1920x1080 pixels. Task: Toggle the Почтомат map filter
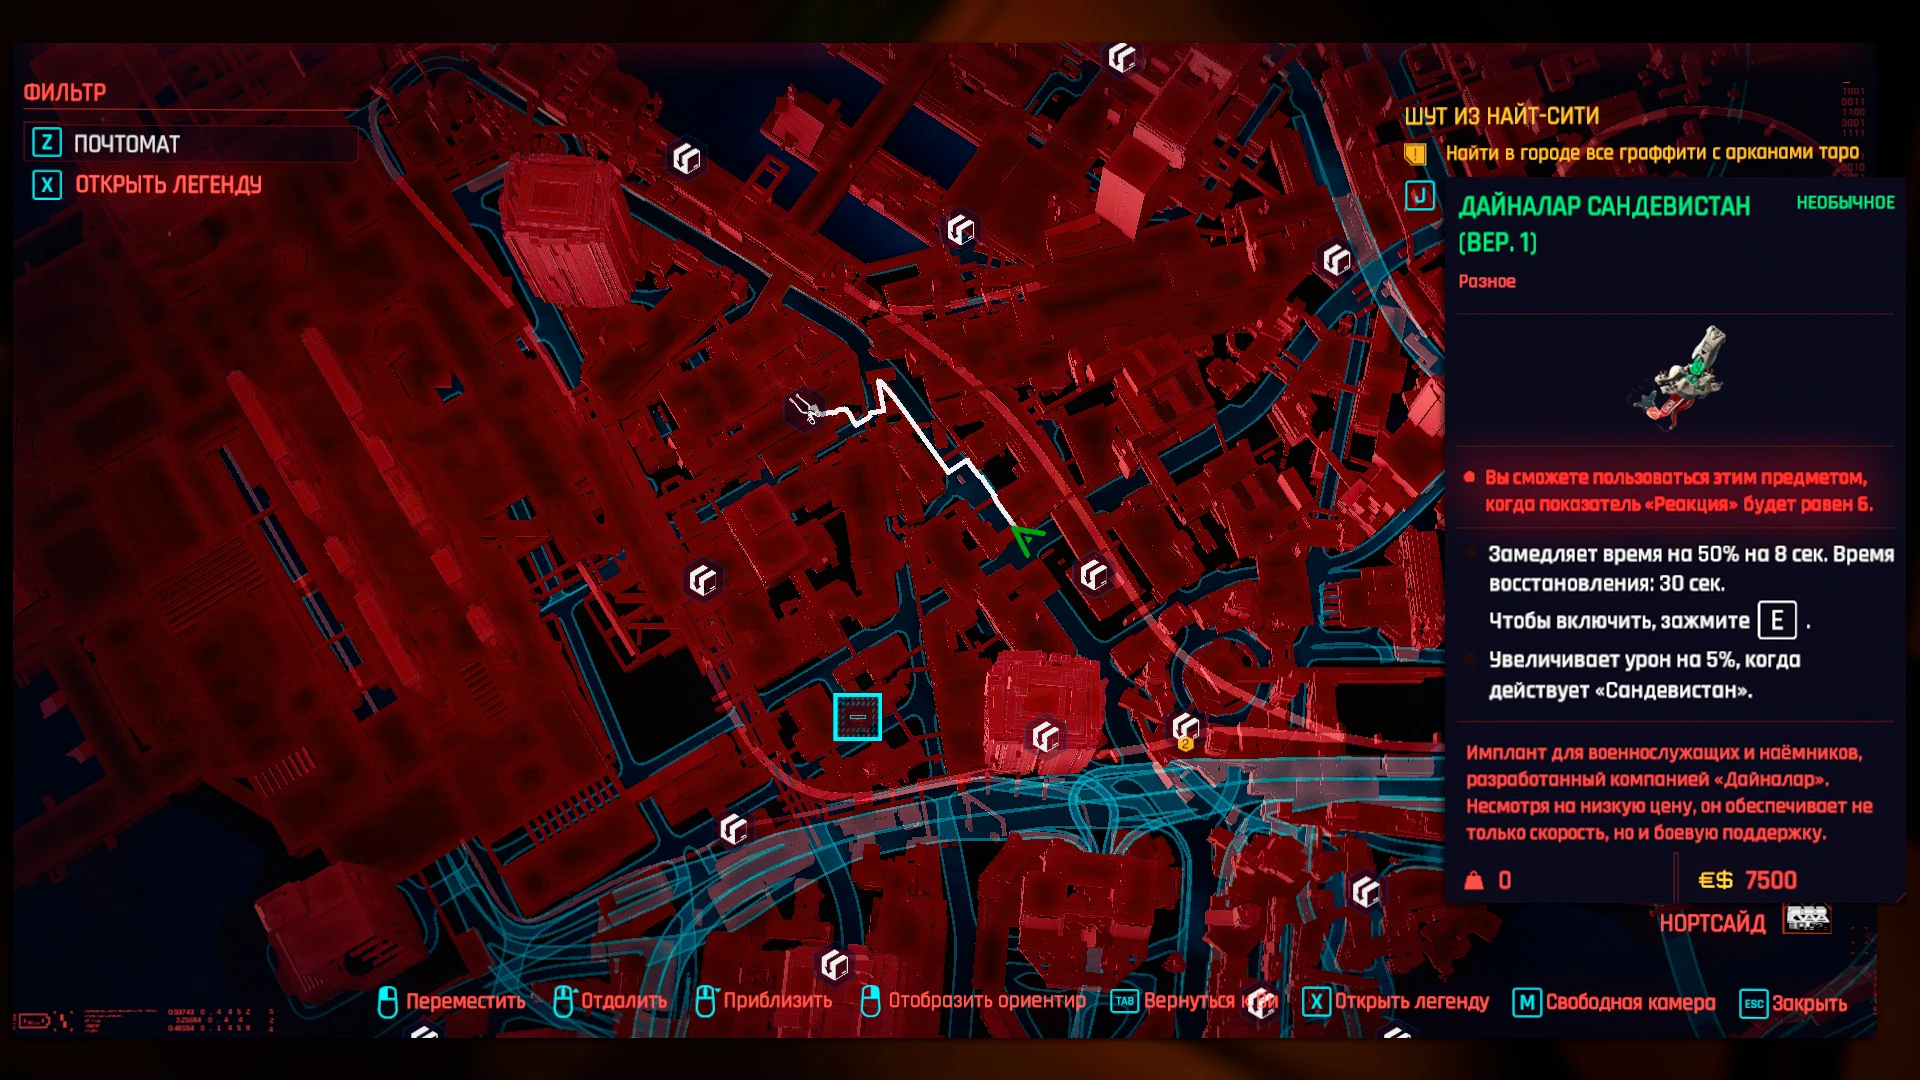click(x=190, y=143)
